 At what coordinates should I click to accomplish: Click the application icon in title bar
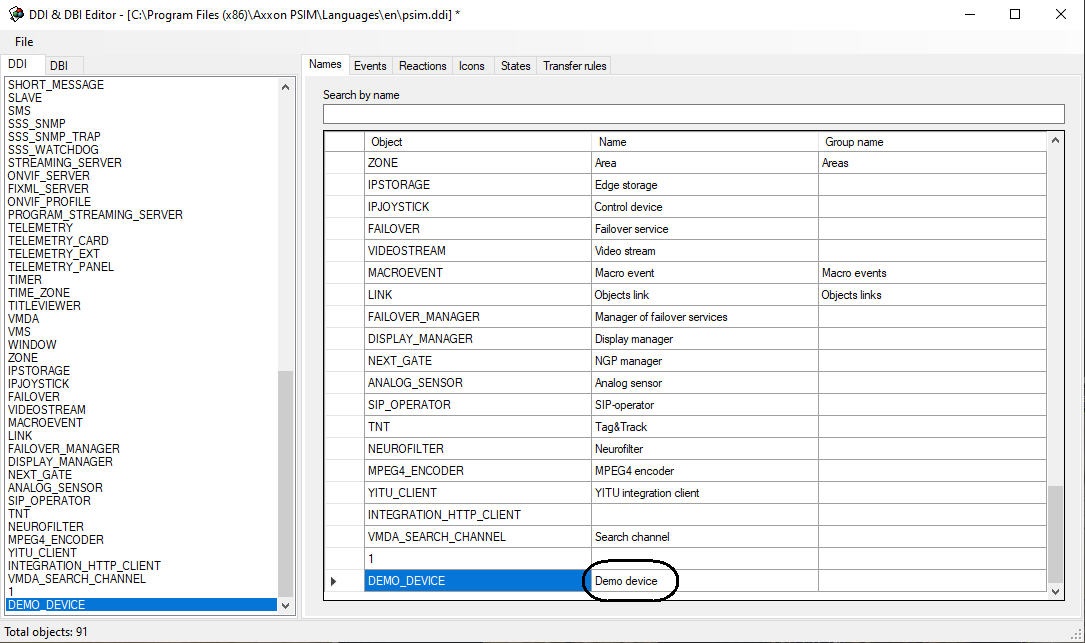point(16,14)
